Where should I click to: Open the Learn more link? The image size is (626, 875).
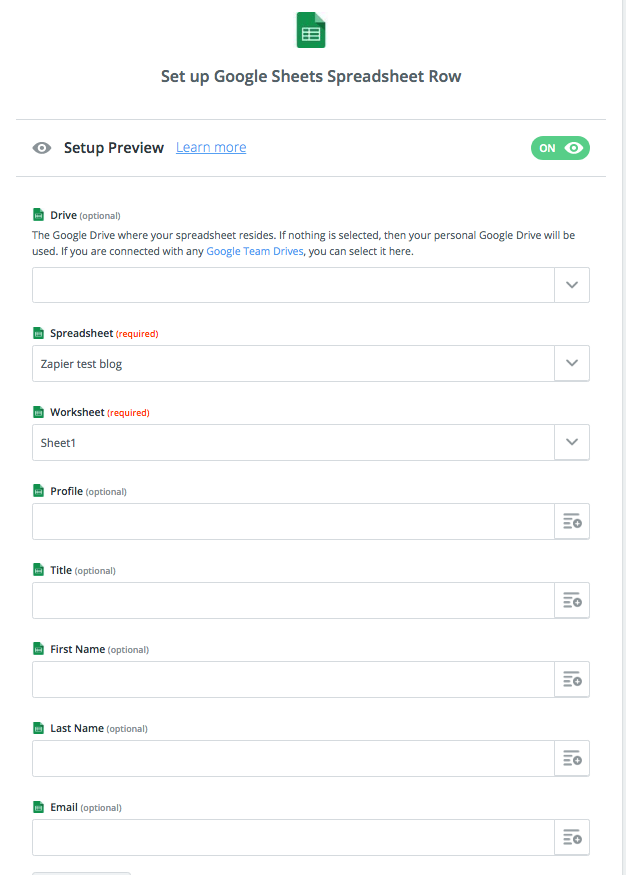[x=210, y=147]
